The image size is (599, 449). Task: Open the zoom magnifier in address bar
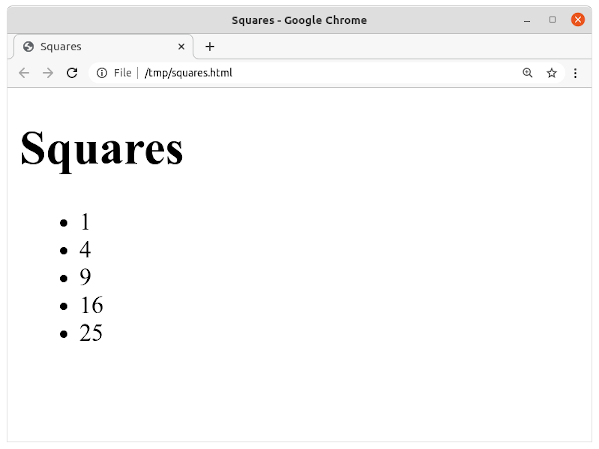(x=527, y=73)
